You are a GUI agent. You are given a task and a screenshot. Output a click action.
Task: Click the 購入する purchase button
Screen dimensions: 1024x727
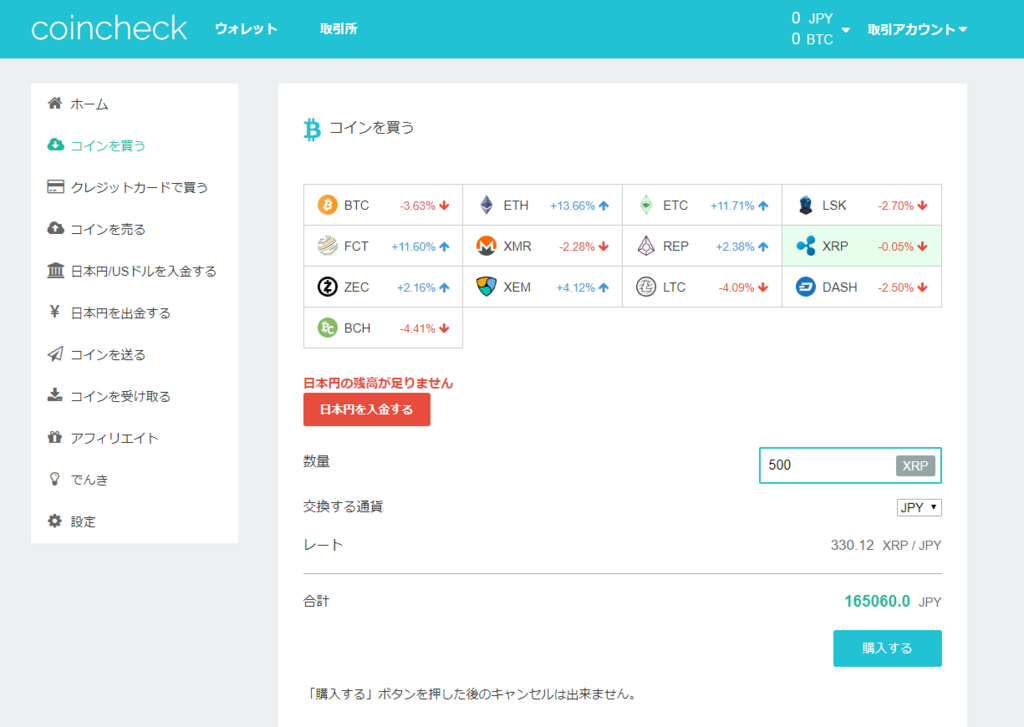point(887,648)
